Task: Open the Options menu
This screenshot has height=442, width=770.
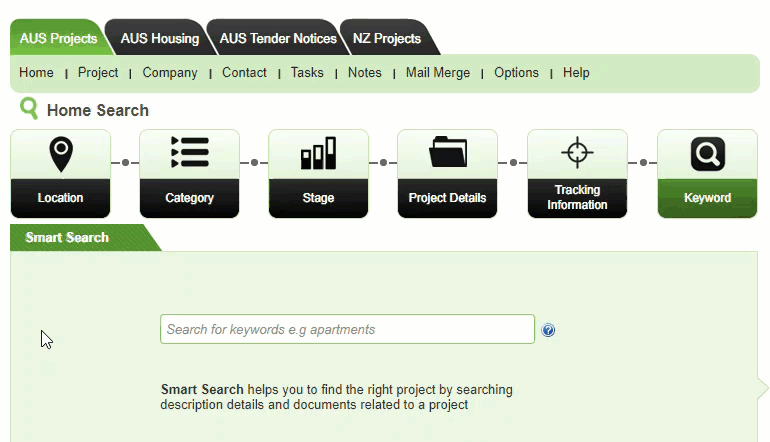Action: [516, 73]
